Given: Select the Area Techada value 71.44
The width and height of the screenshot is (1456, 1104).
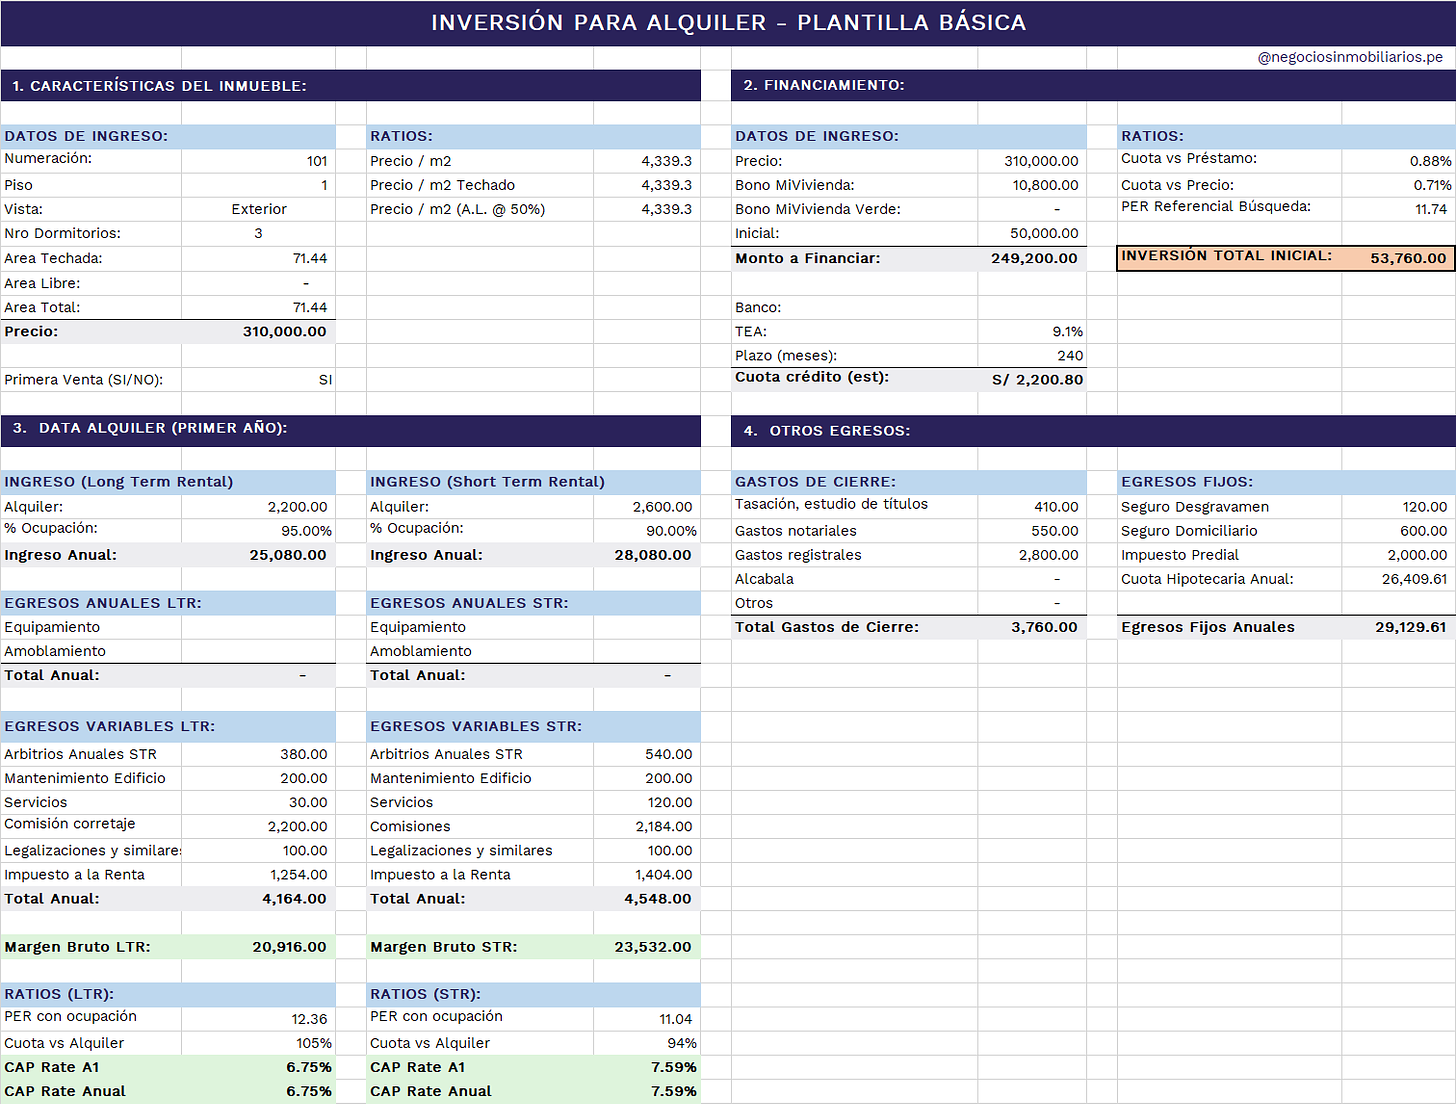Looking at the screenshot, I should coord(258,258).
